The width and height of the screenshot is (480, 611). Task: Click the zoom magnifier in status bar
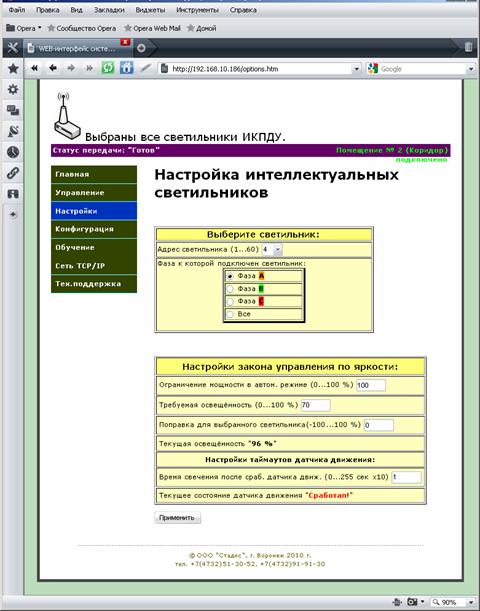coord(437,603)
